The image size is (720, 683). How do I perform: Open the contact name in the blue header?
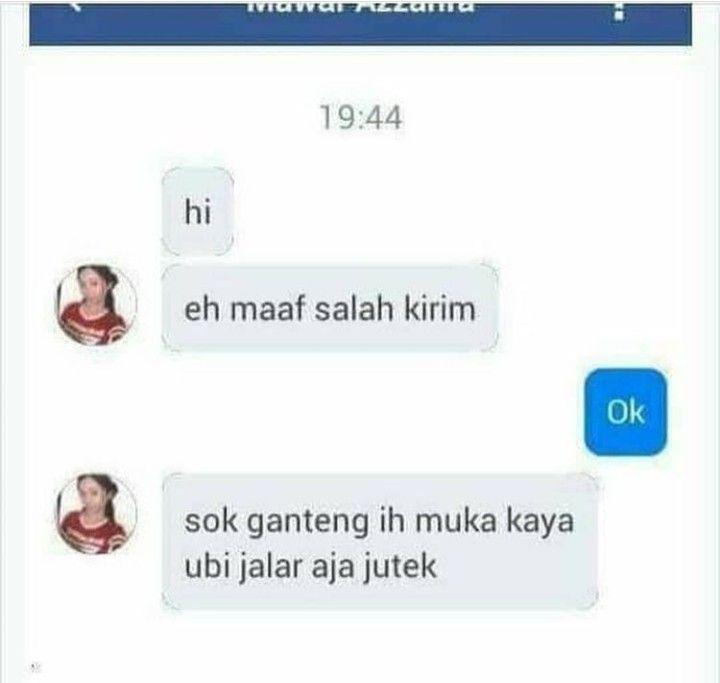[x=360, y=8]
